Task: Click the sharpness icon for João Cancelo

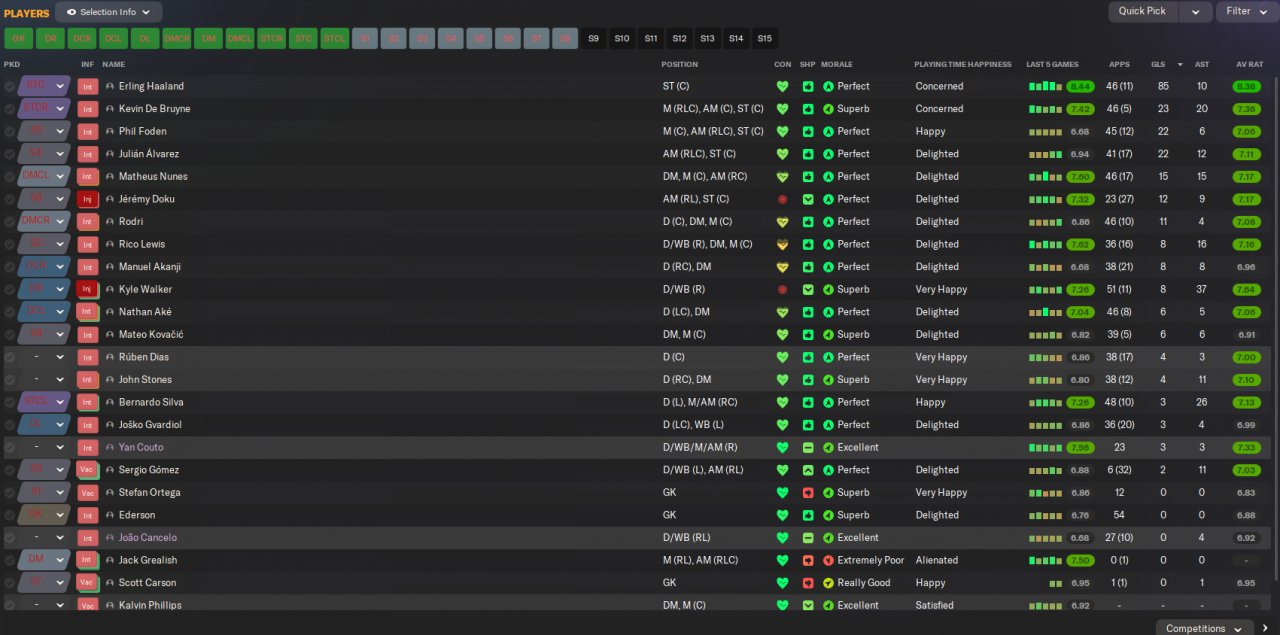Action: point(808,538)
